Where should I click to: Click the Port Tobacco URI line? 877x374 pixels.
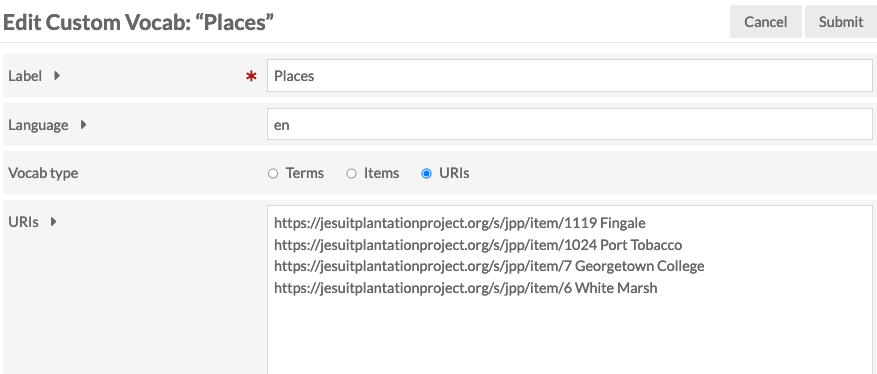click(478, 245)
